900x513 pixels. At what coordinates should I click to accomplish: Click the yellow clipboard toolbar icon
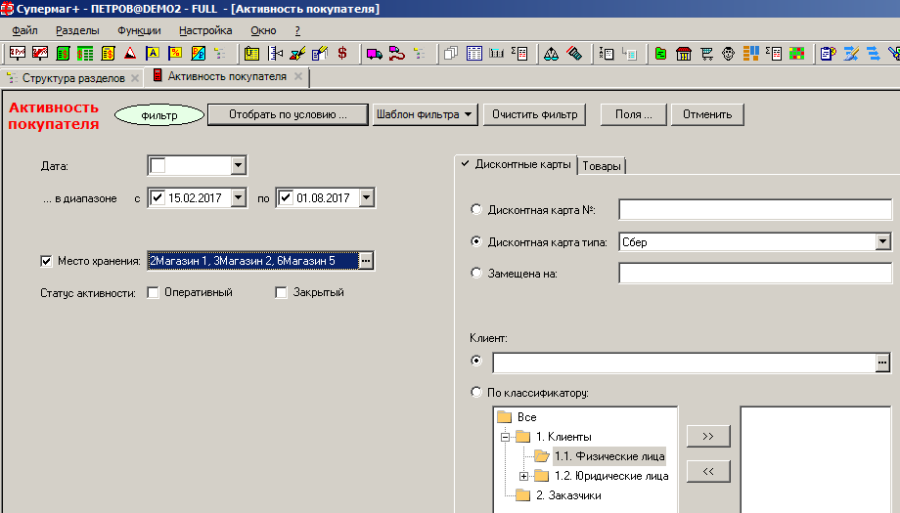coord(251,53)
